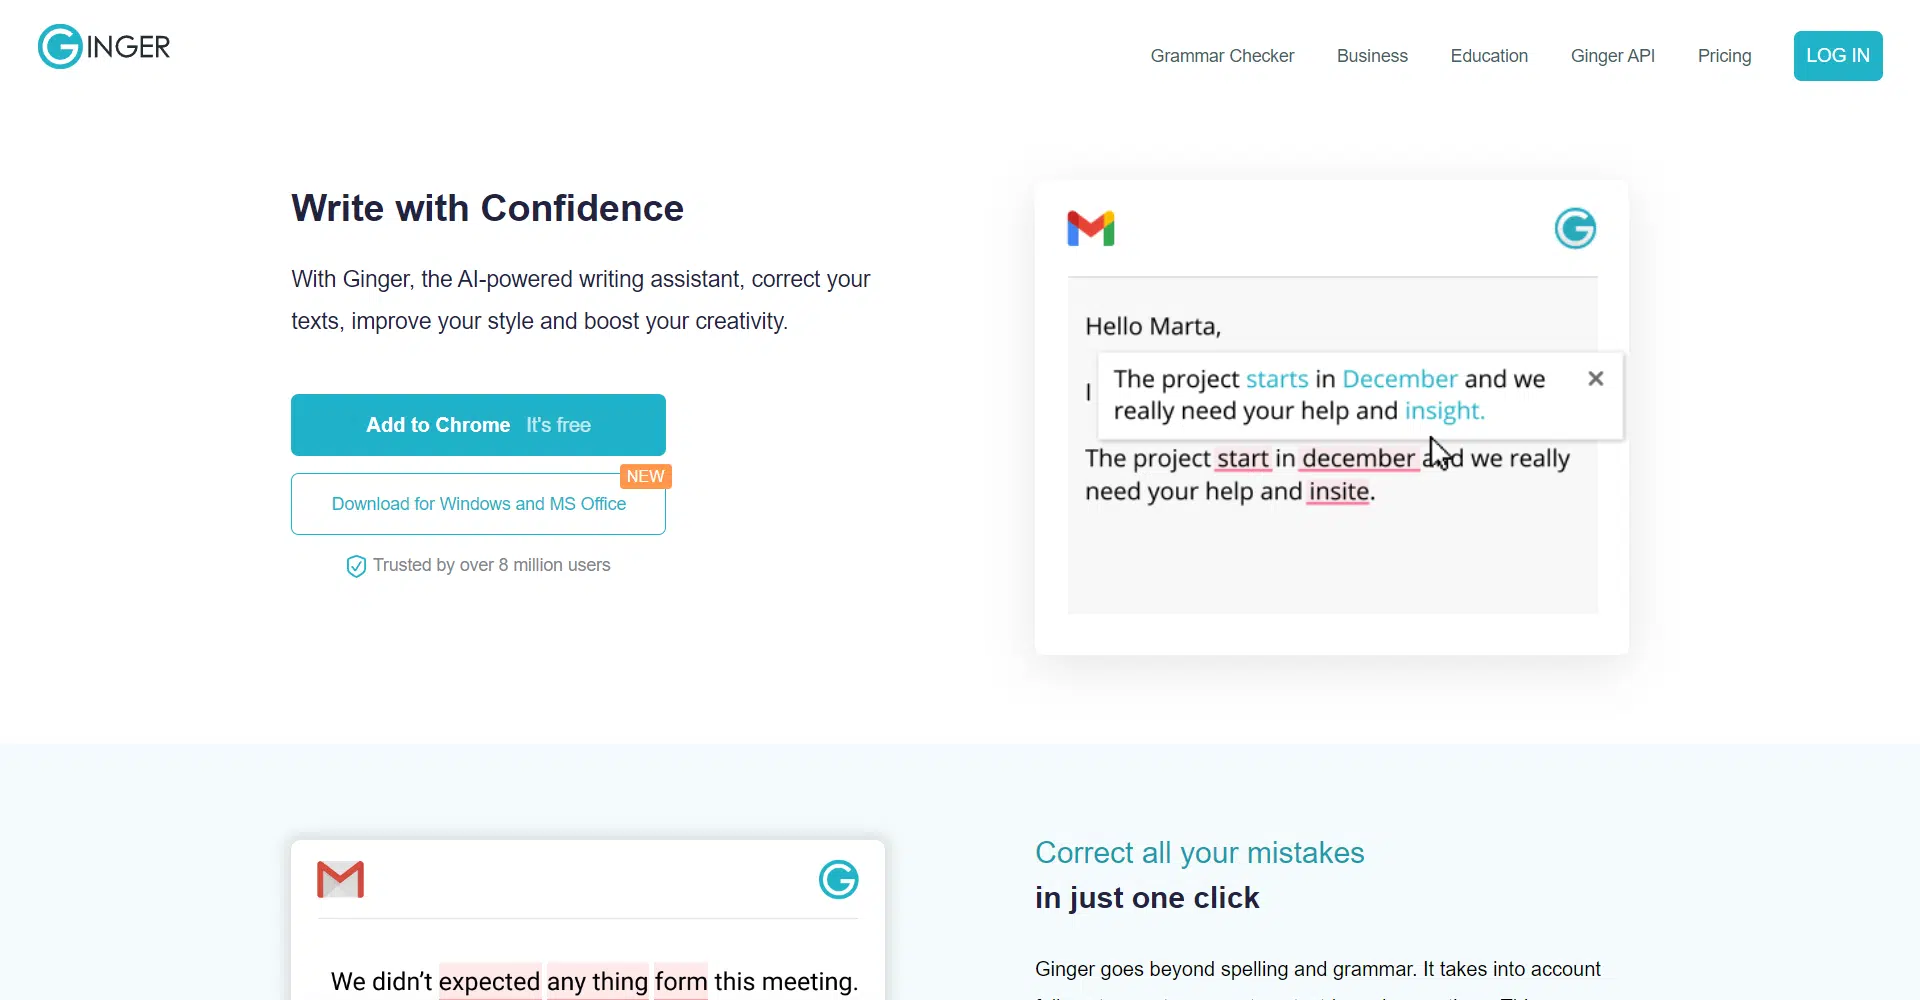Click the suggested correction "insight."

1444,411
